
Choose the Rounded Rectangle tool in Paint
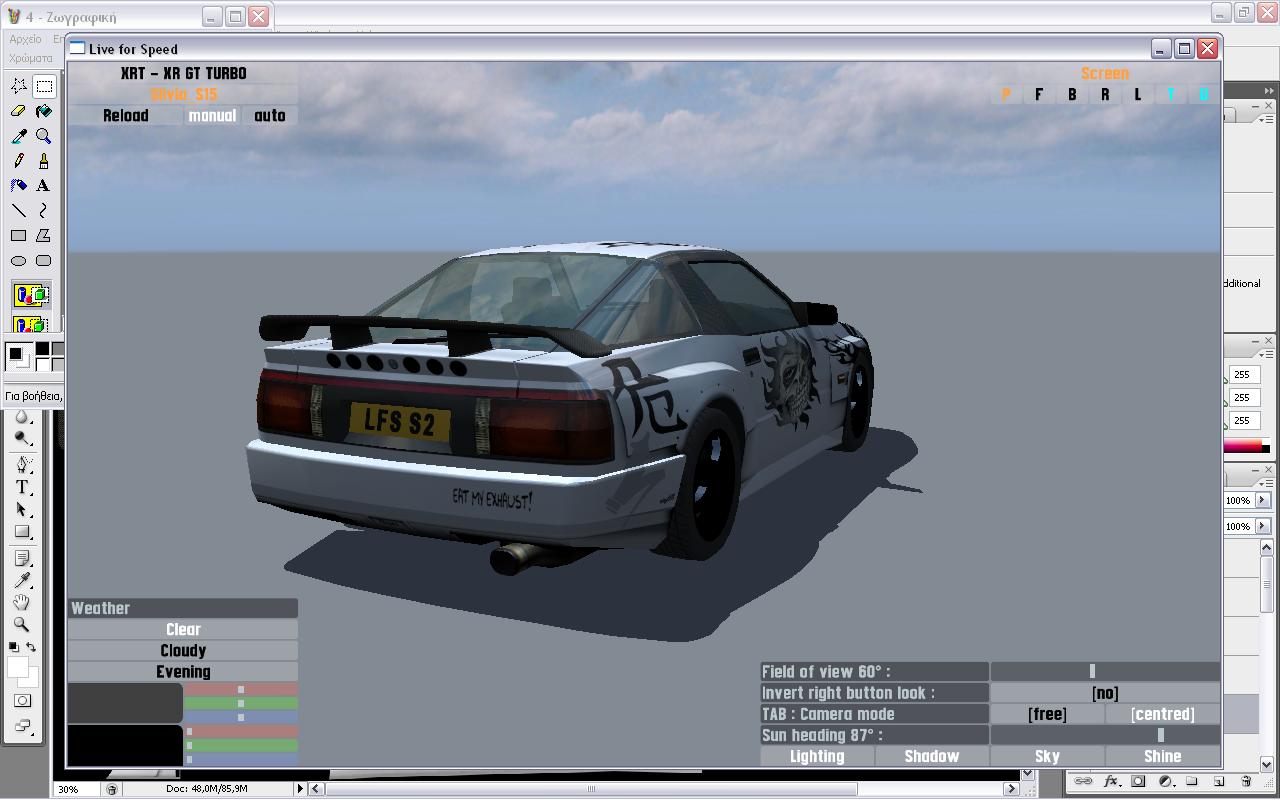pyautogui.click(x=44, y=260)
